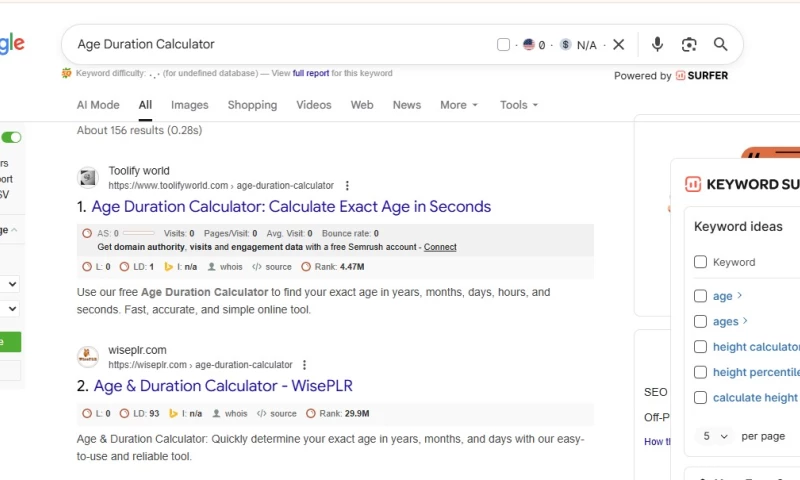The height and width of the screenshot is (480, 800).
Task: Click whois in the wiseplr result row
Action: pyautogui.click(x=230, y=414)
